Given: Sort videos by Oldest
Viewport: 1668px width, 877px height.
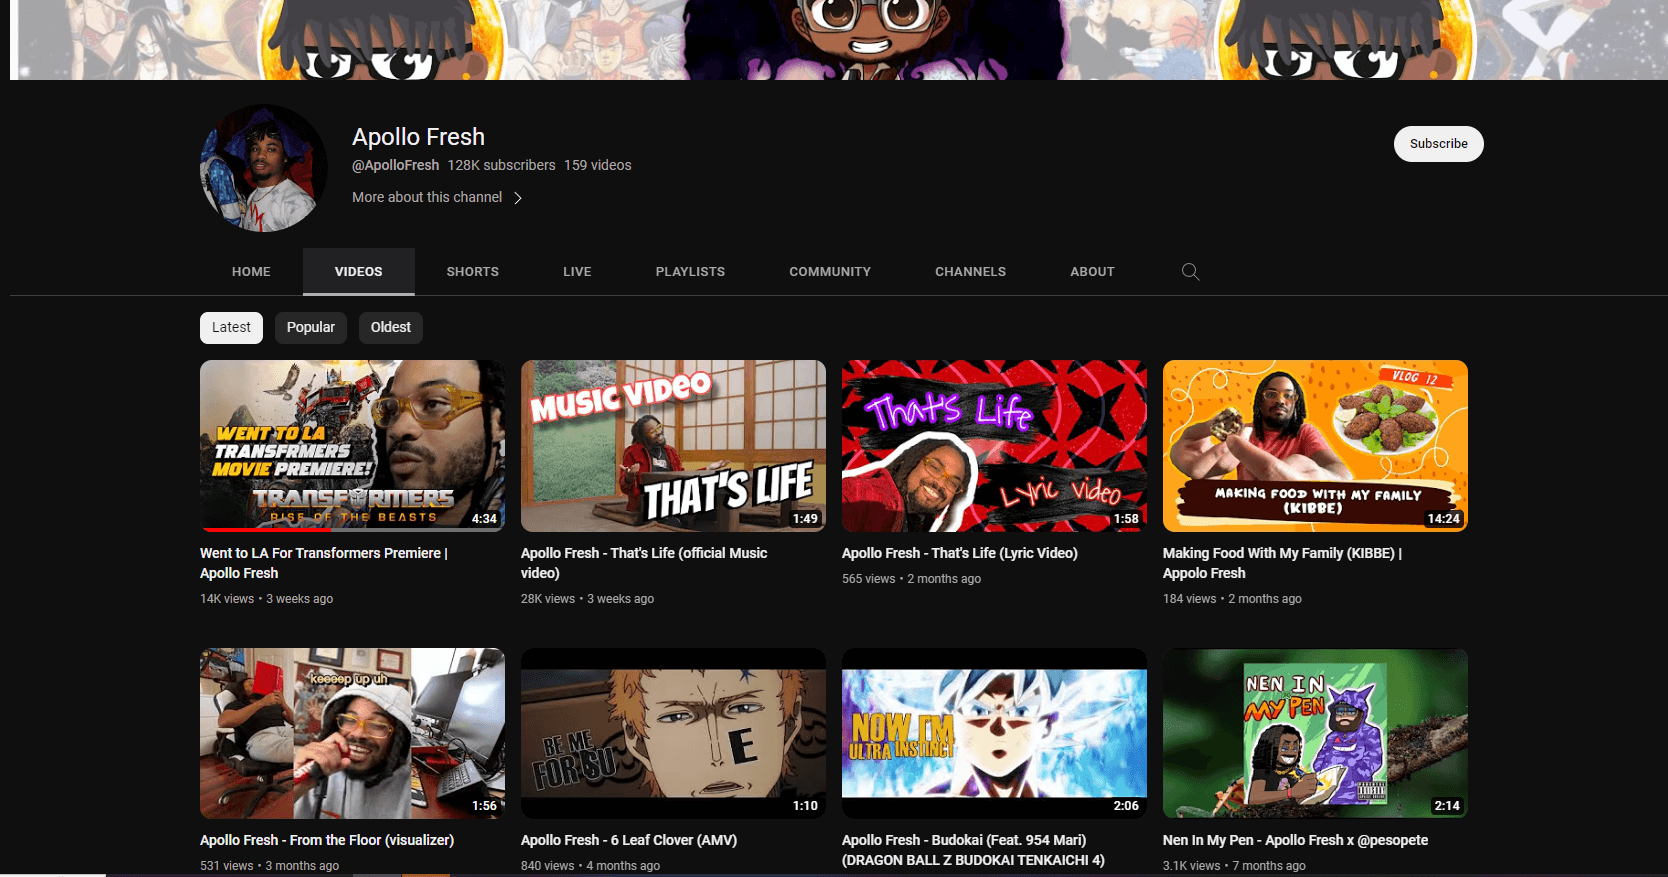Looking at the screenshot, I should [x=390, y=328].
